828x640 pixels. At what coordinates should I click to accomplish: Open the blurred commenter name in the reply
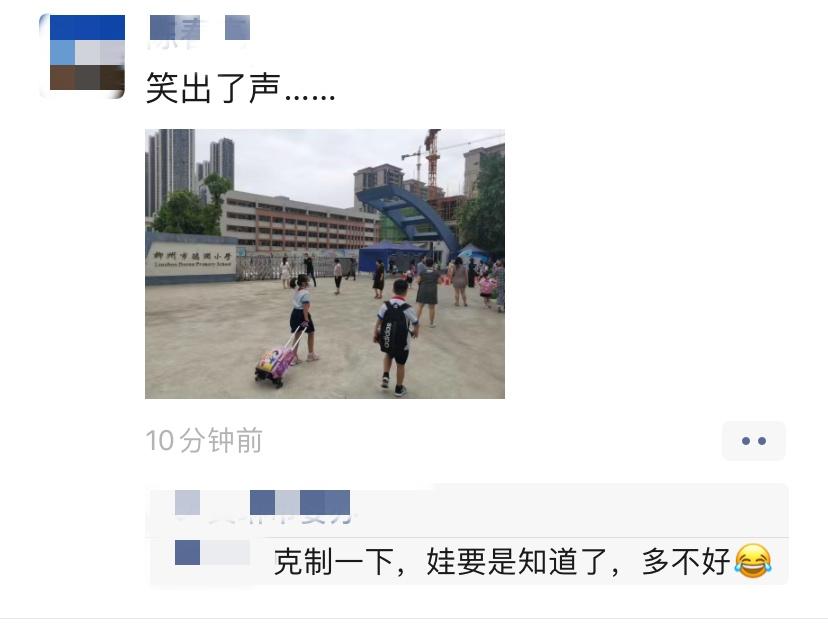213,552
